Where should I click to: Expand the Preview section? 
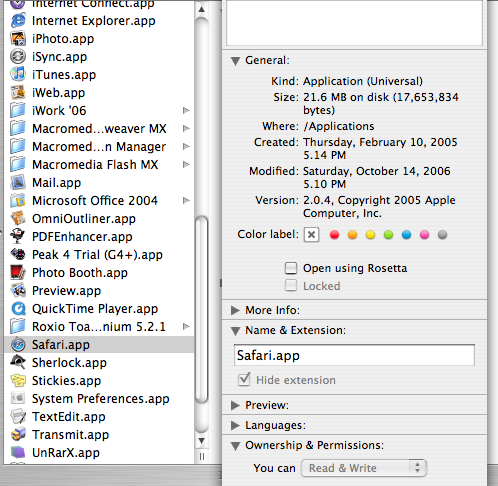[x=235, y=405]
